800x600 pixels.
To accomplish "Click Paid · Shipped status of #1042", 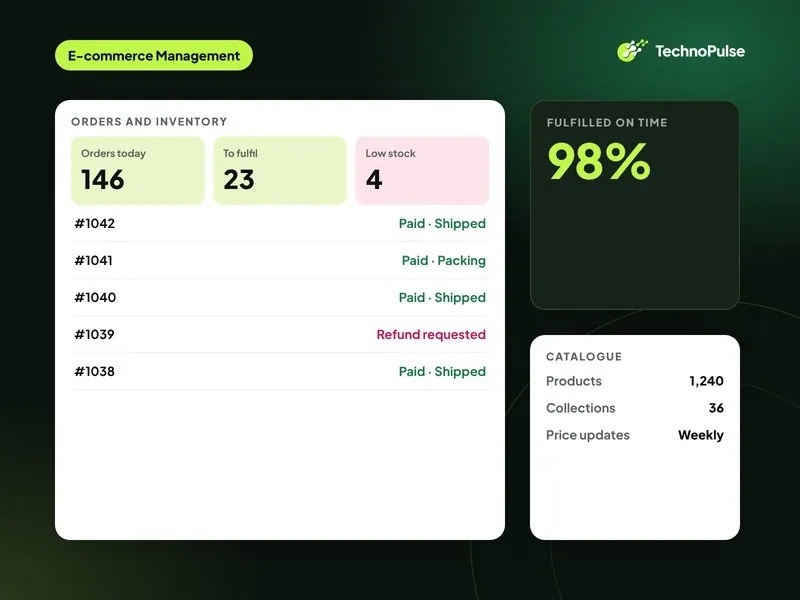I will click(x=442, y=223).
